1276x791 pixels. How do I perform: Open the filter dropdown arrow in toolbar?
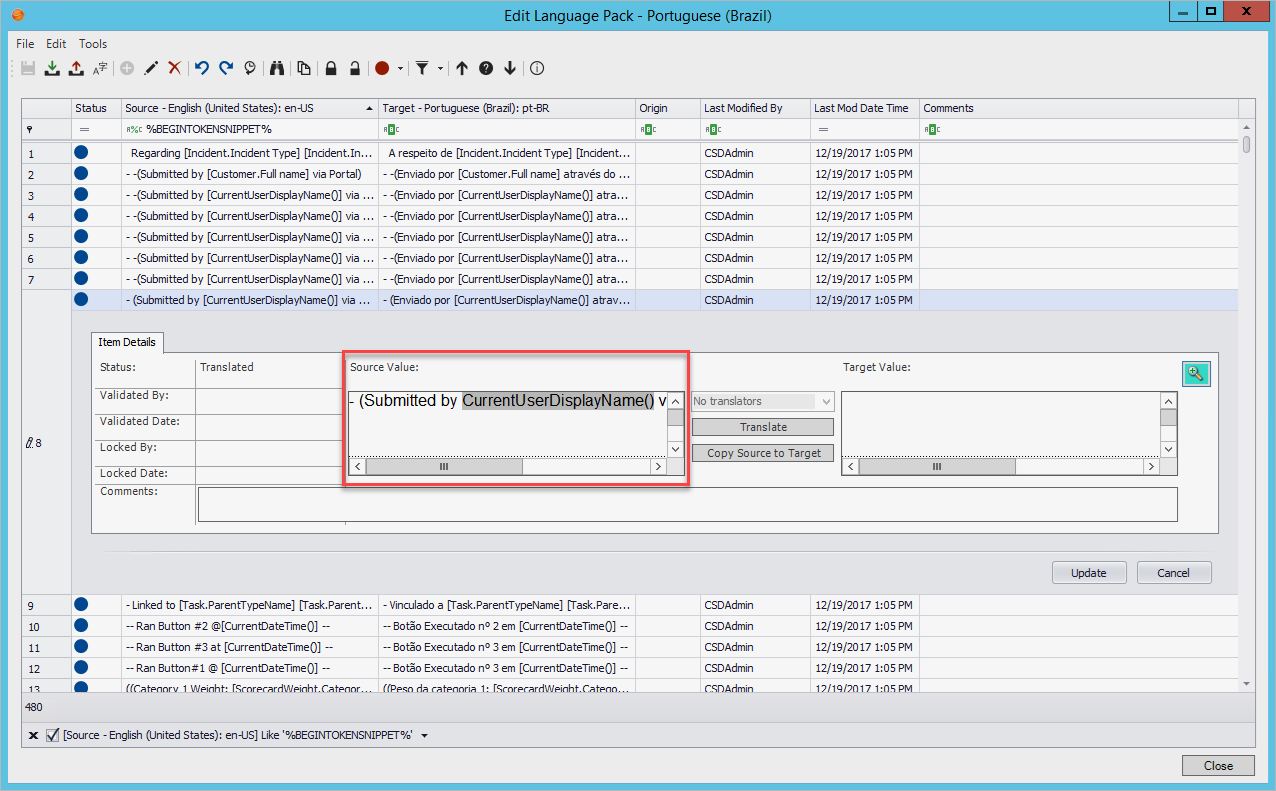tap(440, 69)
